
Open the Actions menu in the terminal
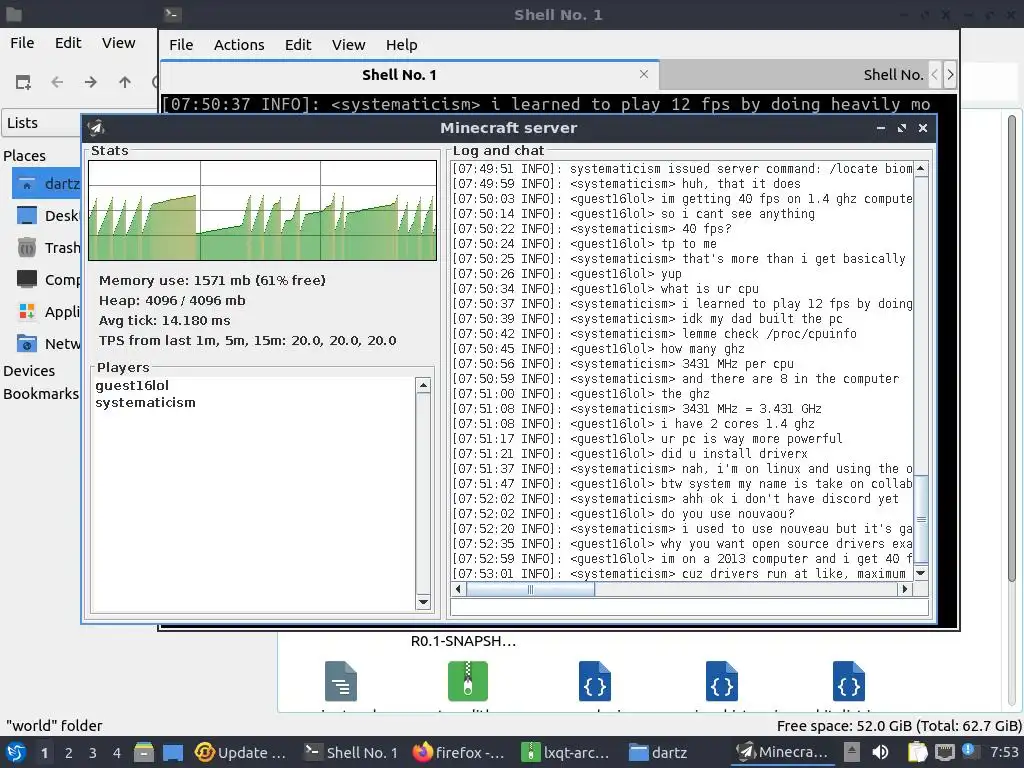click(239, 45)
